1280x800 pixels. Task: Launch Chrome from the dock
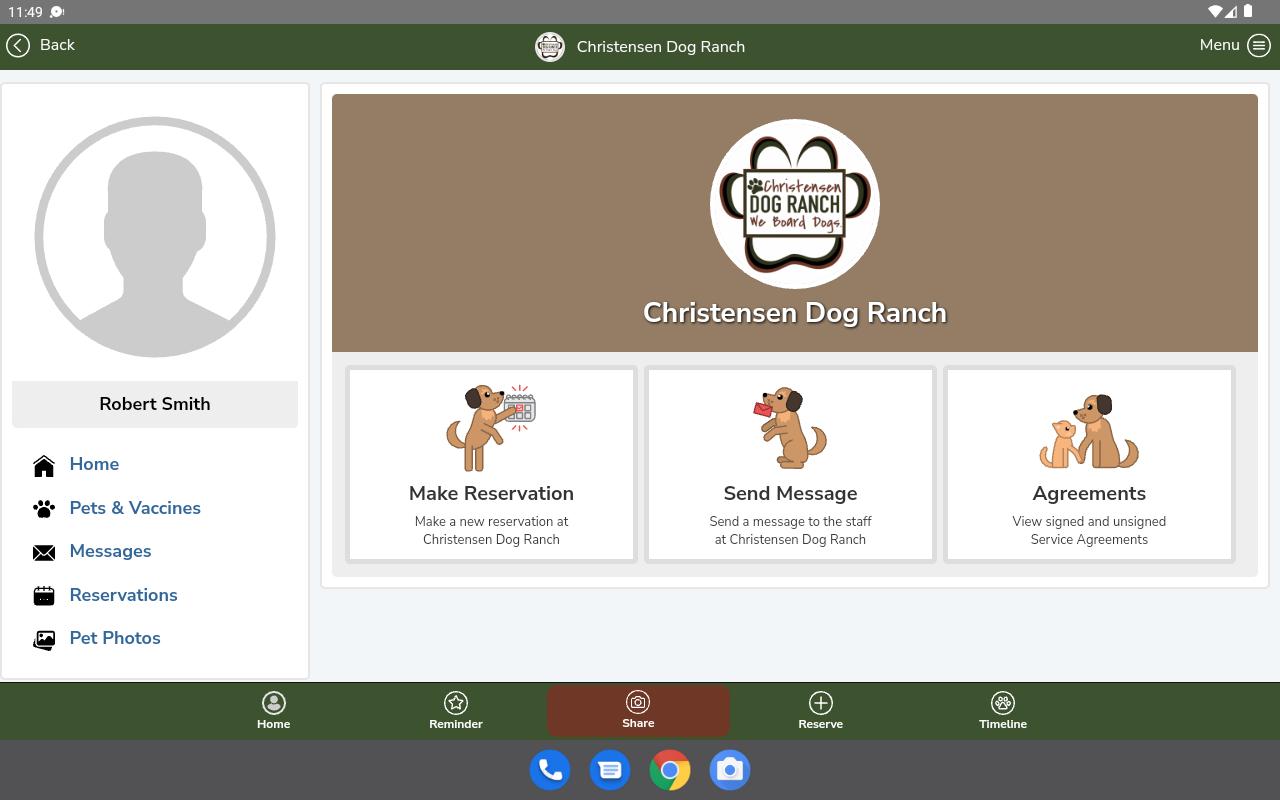pos(670,770)
